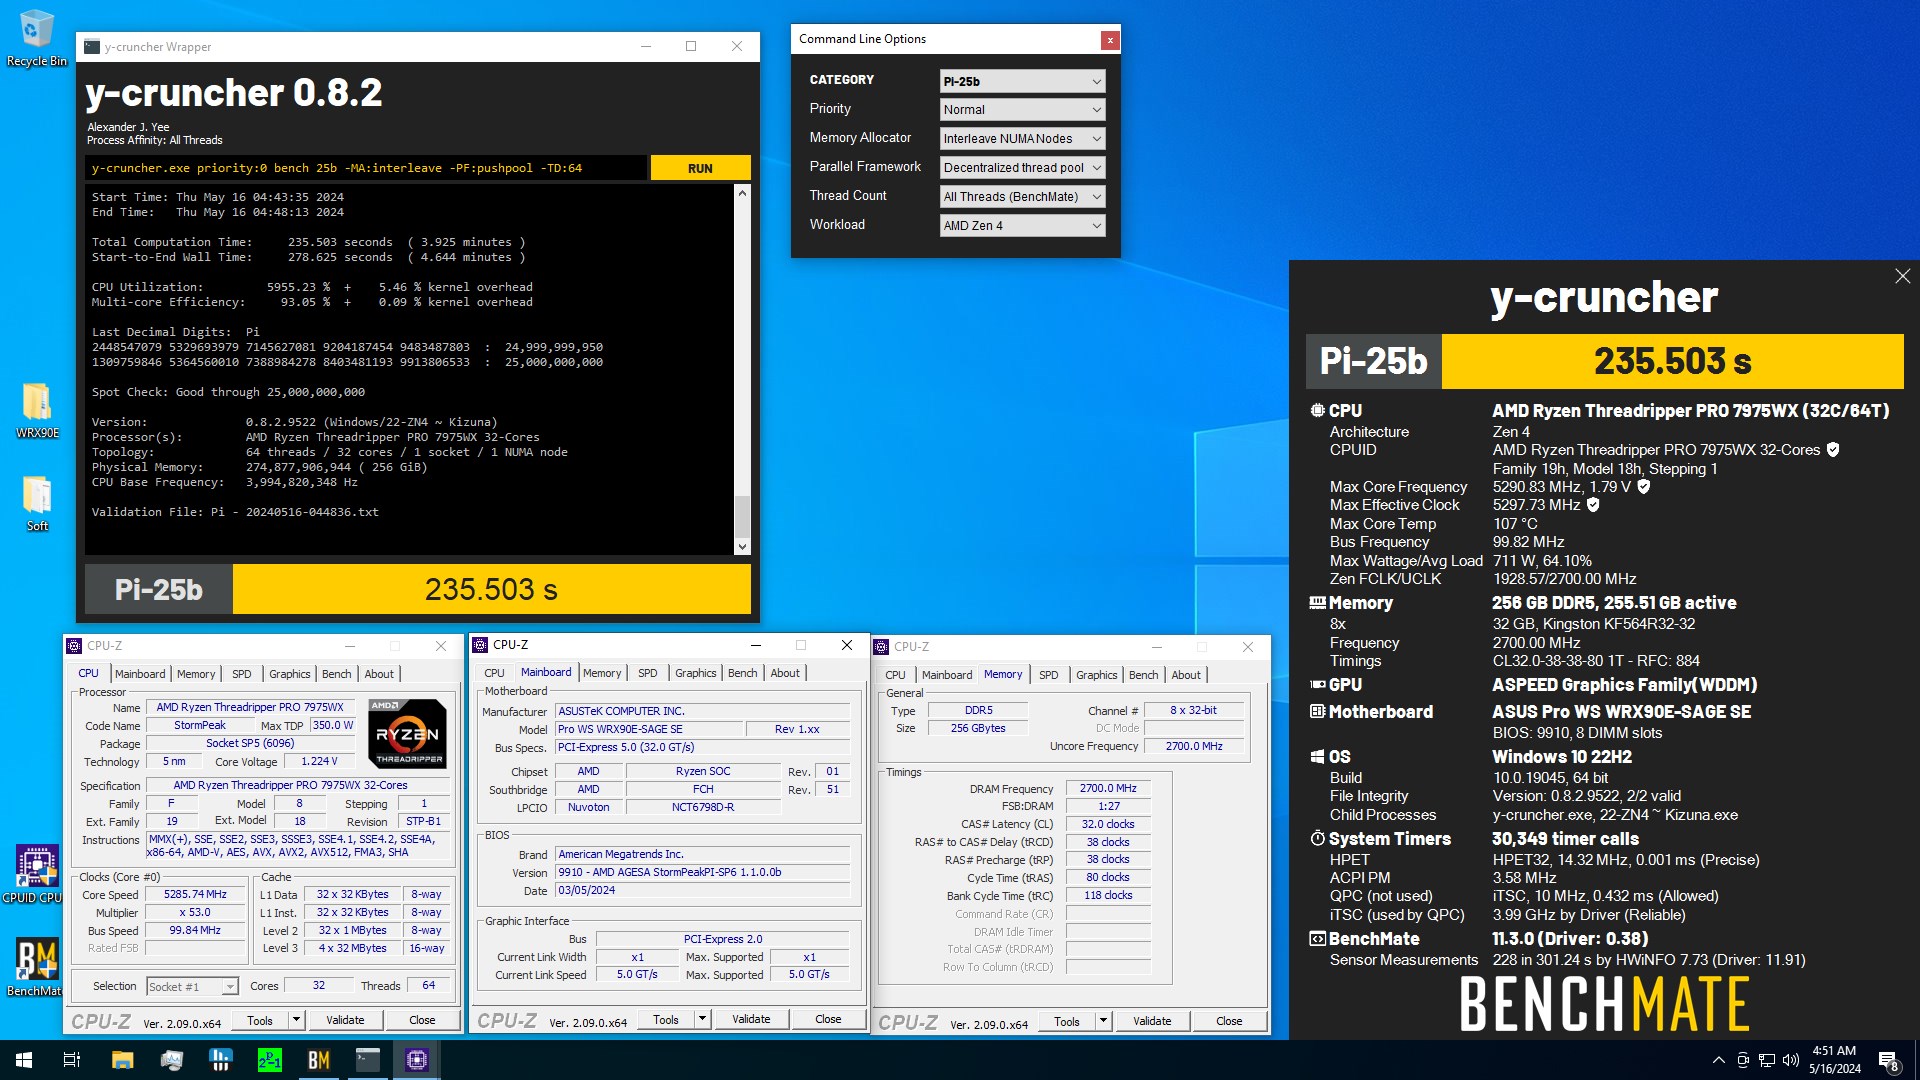
Task: Open the network icon in system tray
Action: pyautogui.click(x=1767, y=1060)
